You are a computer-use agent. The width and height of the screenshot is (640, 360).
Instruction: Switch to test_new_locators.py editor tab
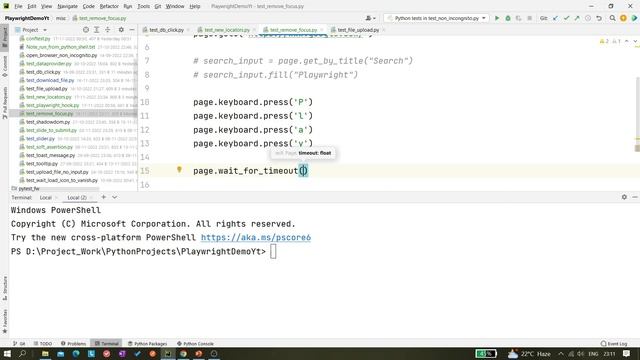coord(227,30)
